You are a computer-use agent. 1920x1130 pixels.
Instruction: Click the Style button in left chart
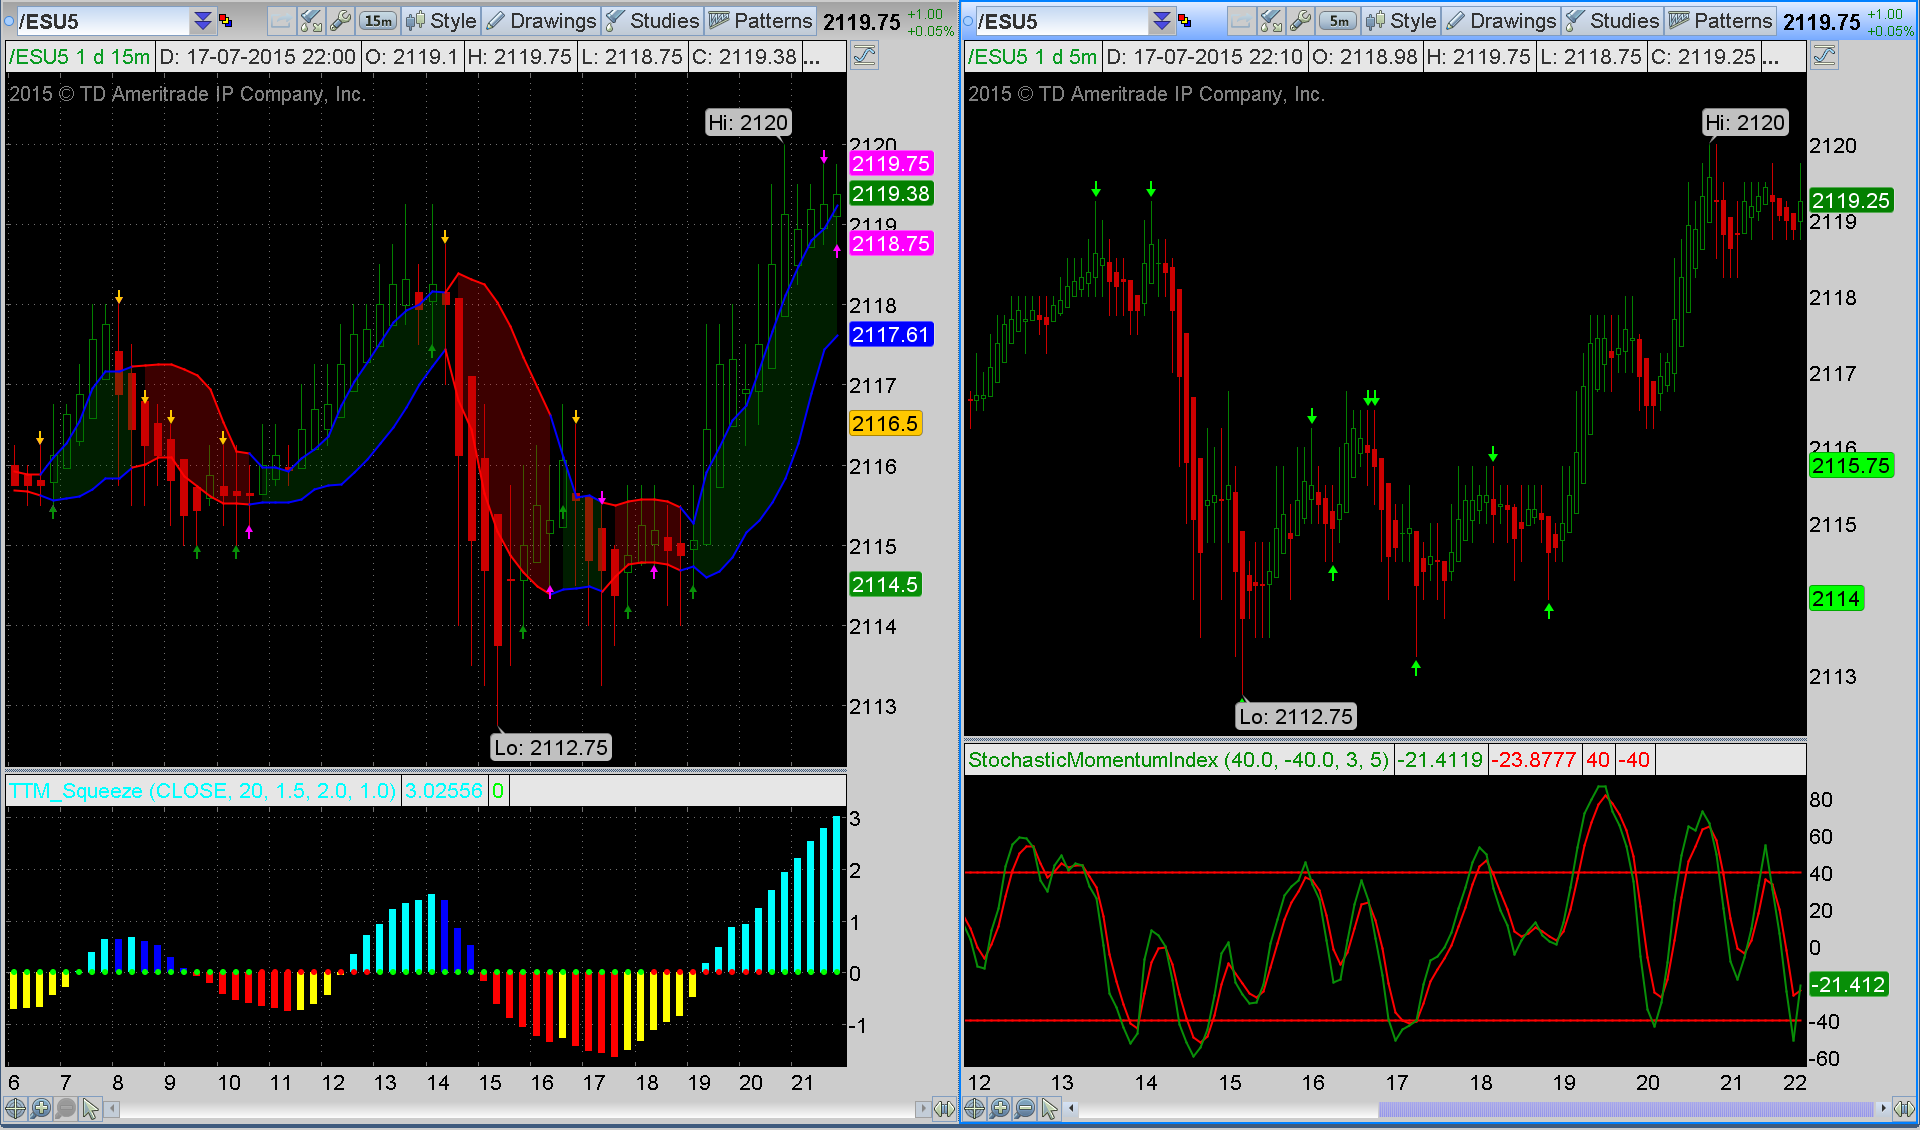point(441,21)
